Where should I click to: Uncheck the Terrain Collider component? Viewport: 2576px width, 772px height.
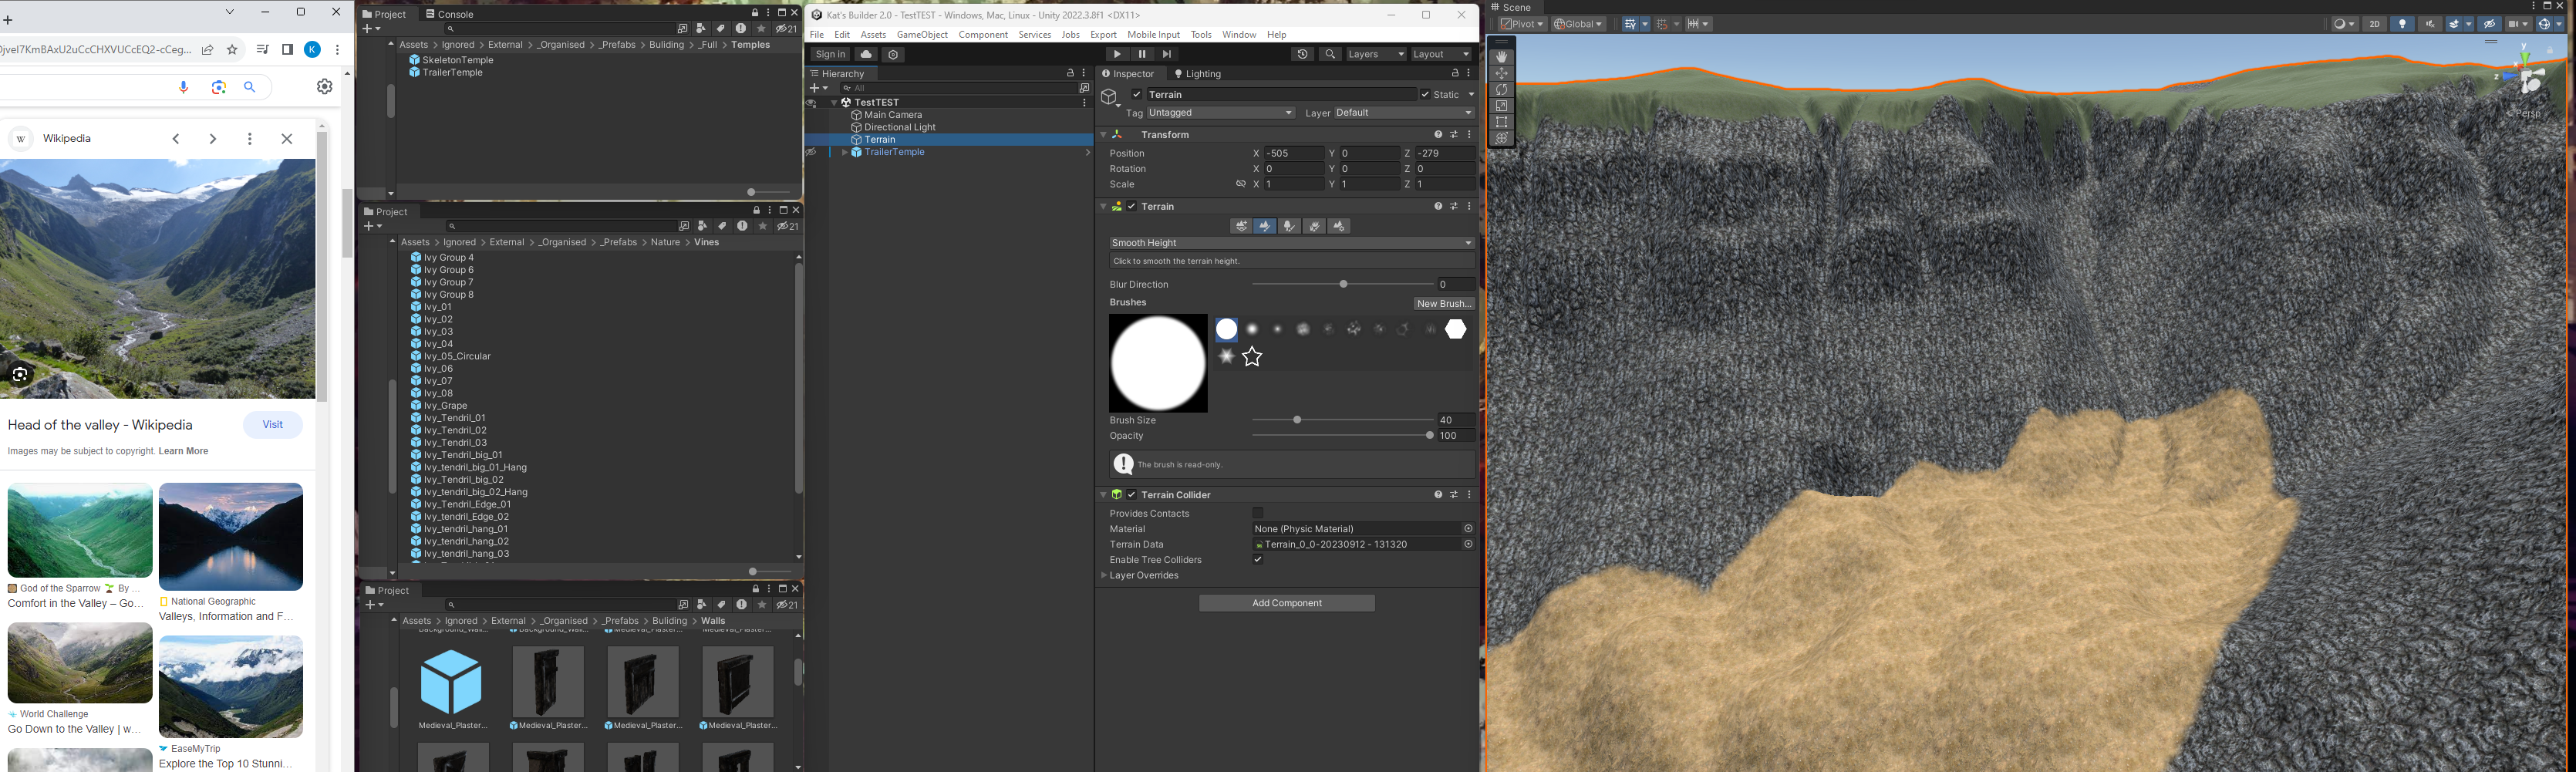[1131, 494]
